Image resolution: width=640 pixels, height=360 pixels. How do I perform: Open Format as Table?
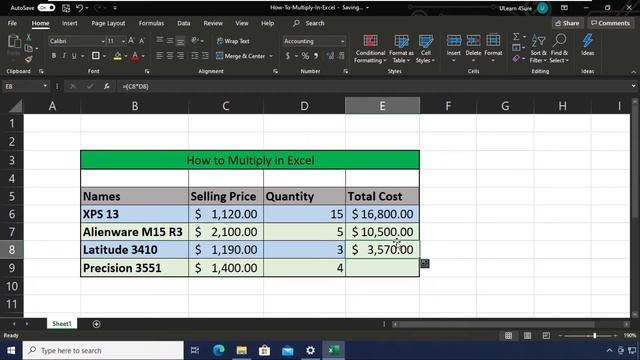401,49
